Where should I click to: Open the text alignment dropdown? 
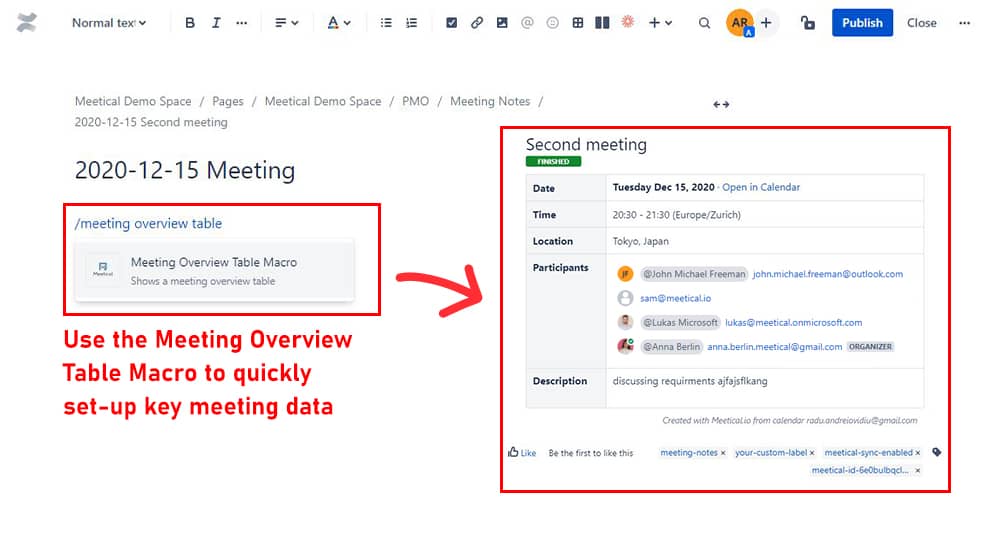click(286, 23)
